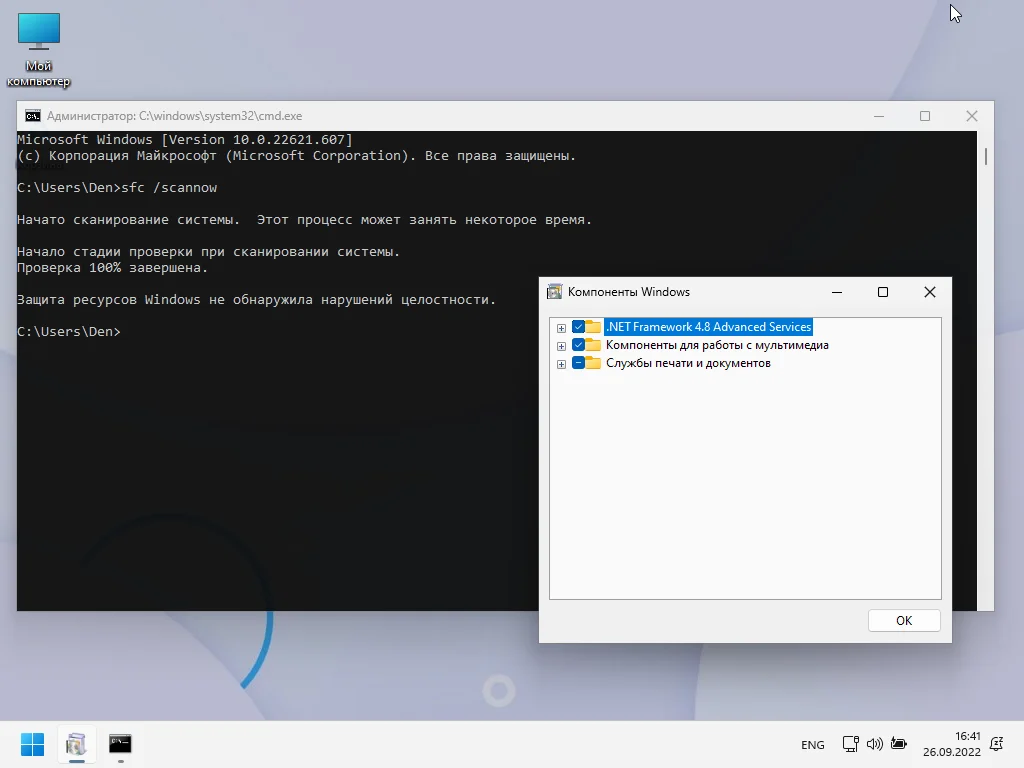Close the cmd.exe window

pos(972,116)
